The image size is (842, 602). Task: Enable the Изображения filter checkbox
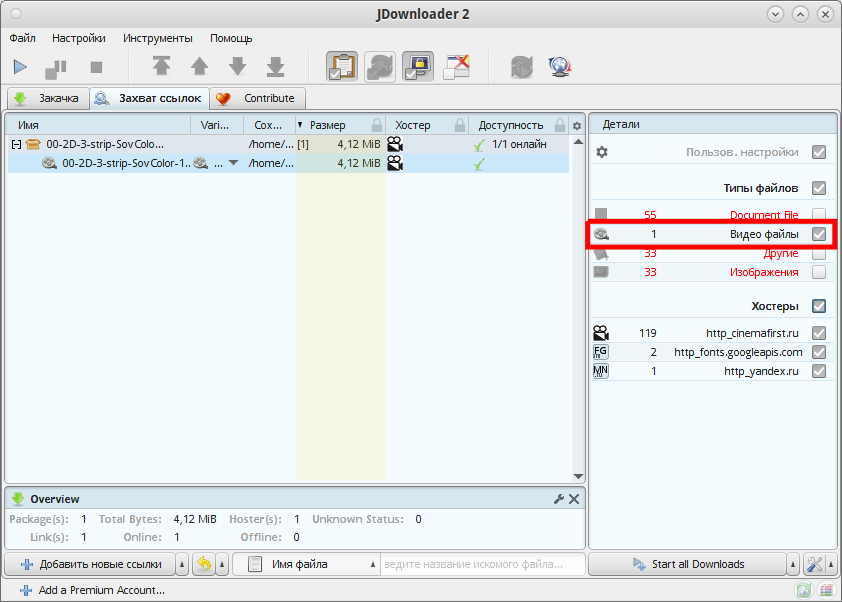[x=819, y=272]
